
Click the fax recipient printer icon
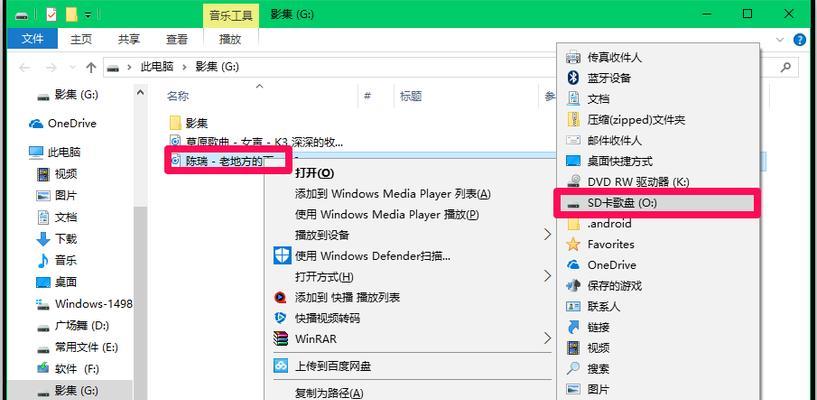click(573, 57)
